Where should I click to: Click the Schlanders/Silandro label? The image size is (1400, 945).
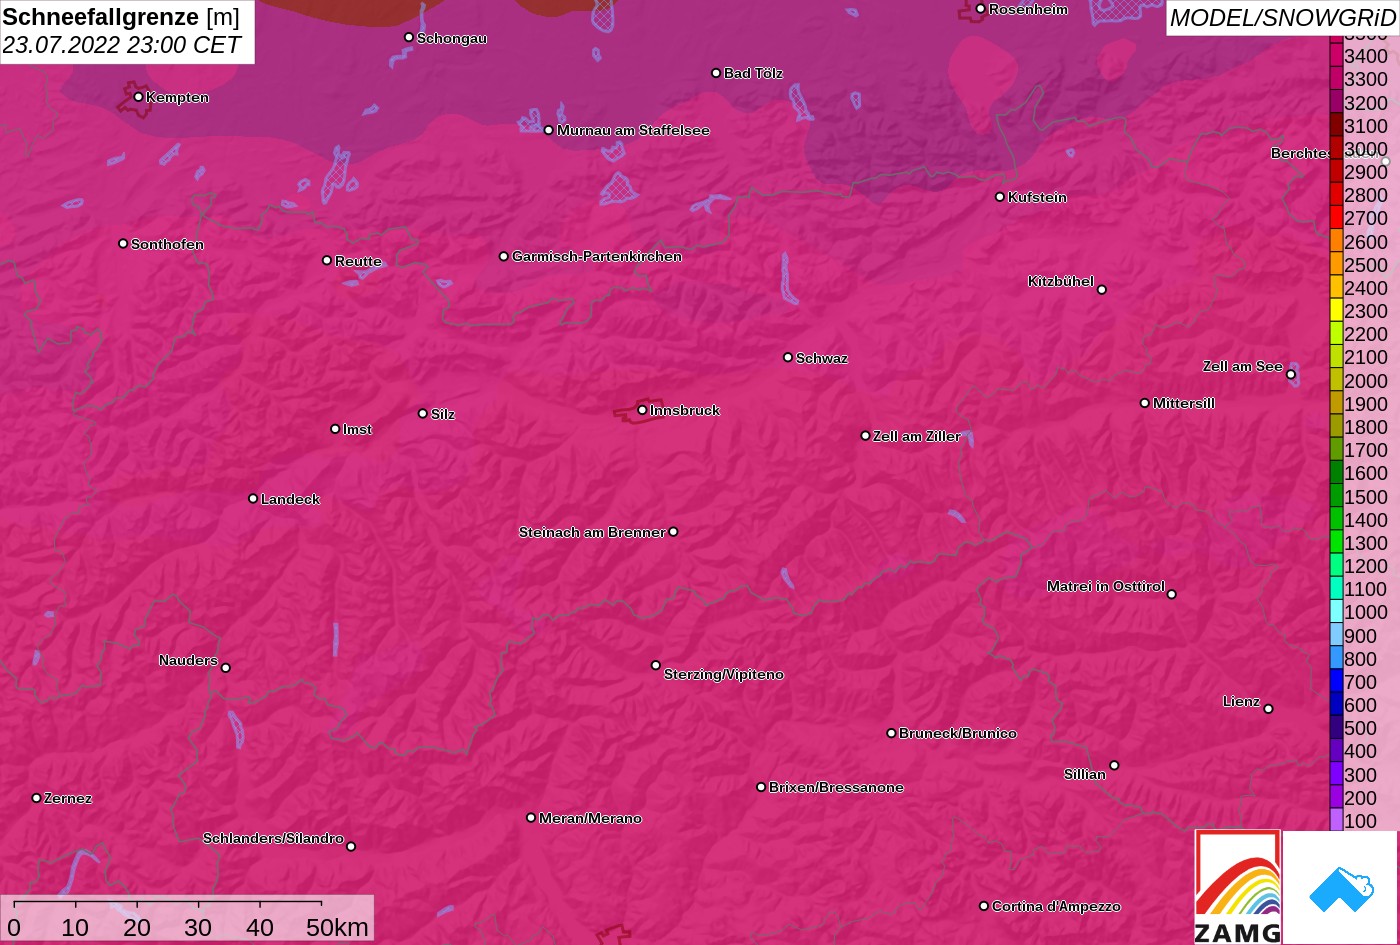click(x=273, y=838)
